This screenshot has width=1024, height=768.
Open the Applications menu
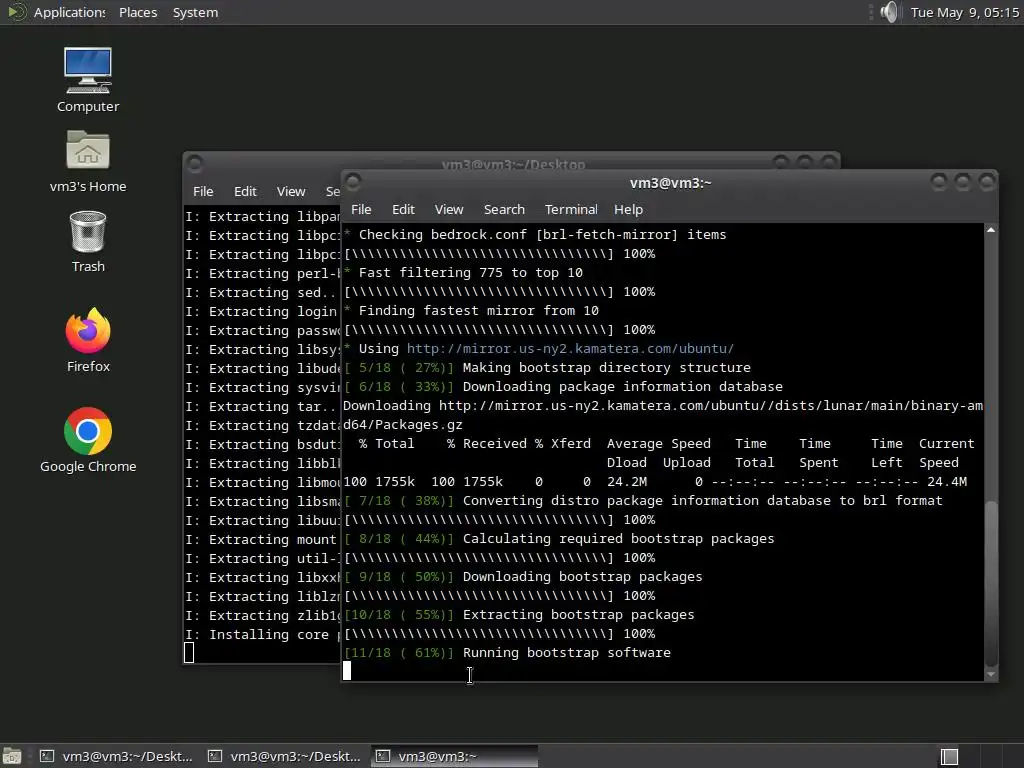(x=69, y=12)
